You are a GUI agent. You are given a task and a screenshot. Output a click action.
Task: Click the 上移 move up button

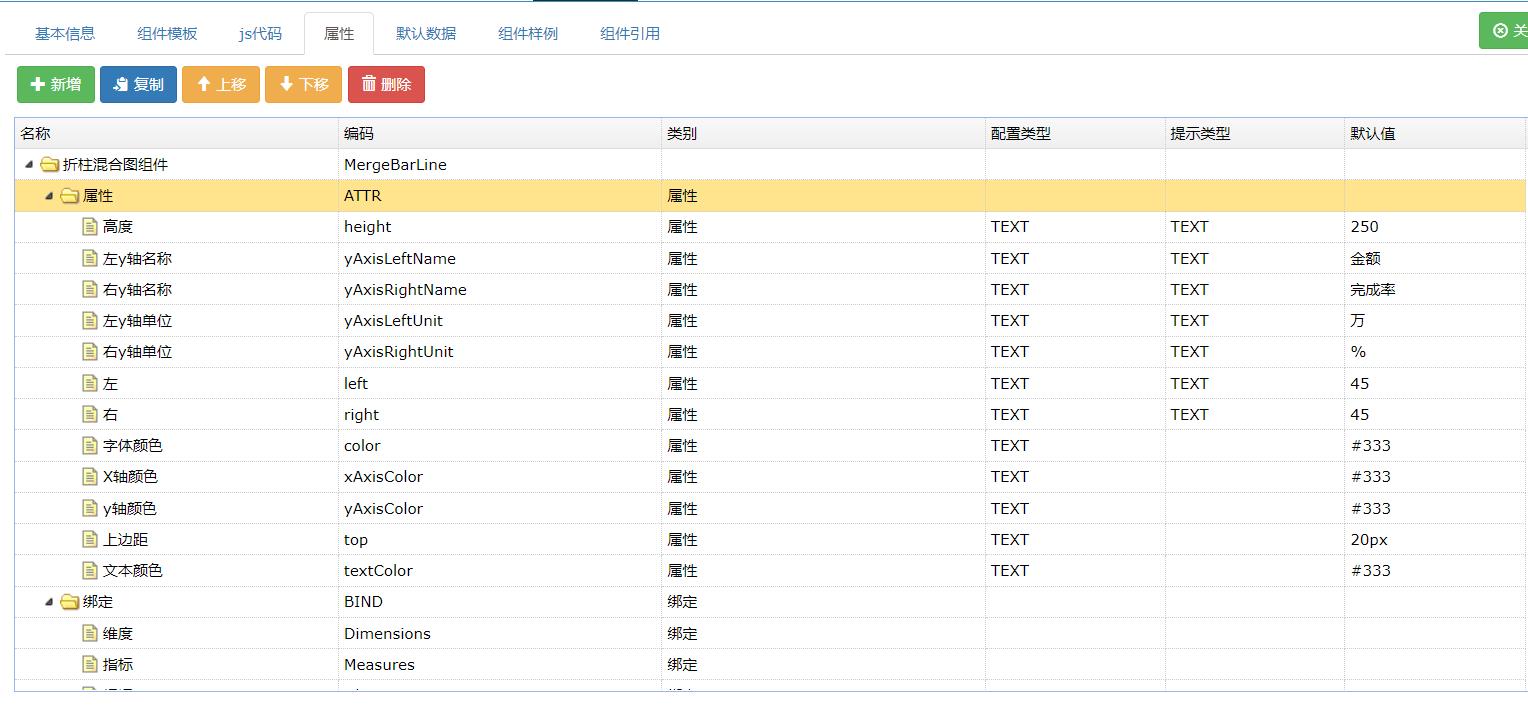click(x=221, y=85)
